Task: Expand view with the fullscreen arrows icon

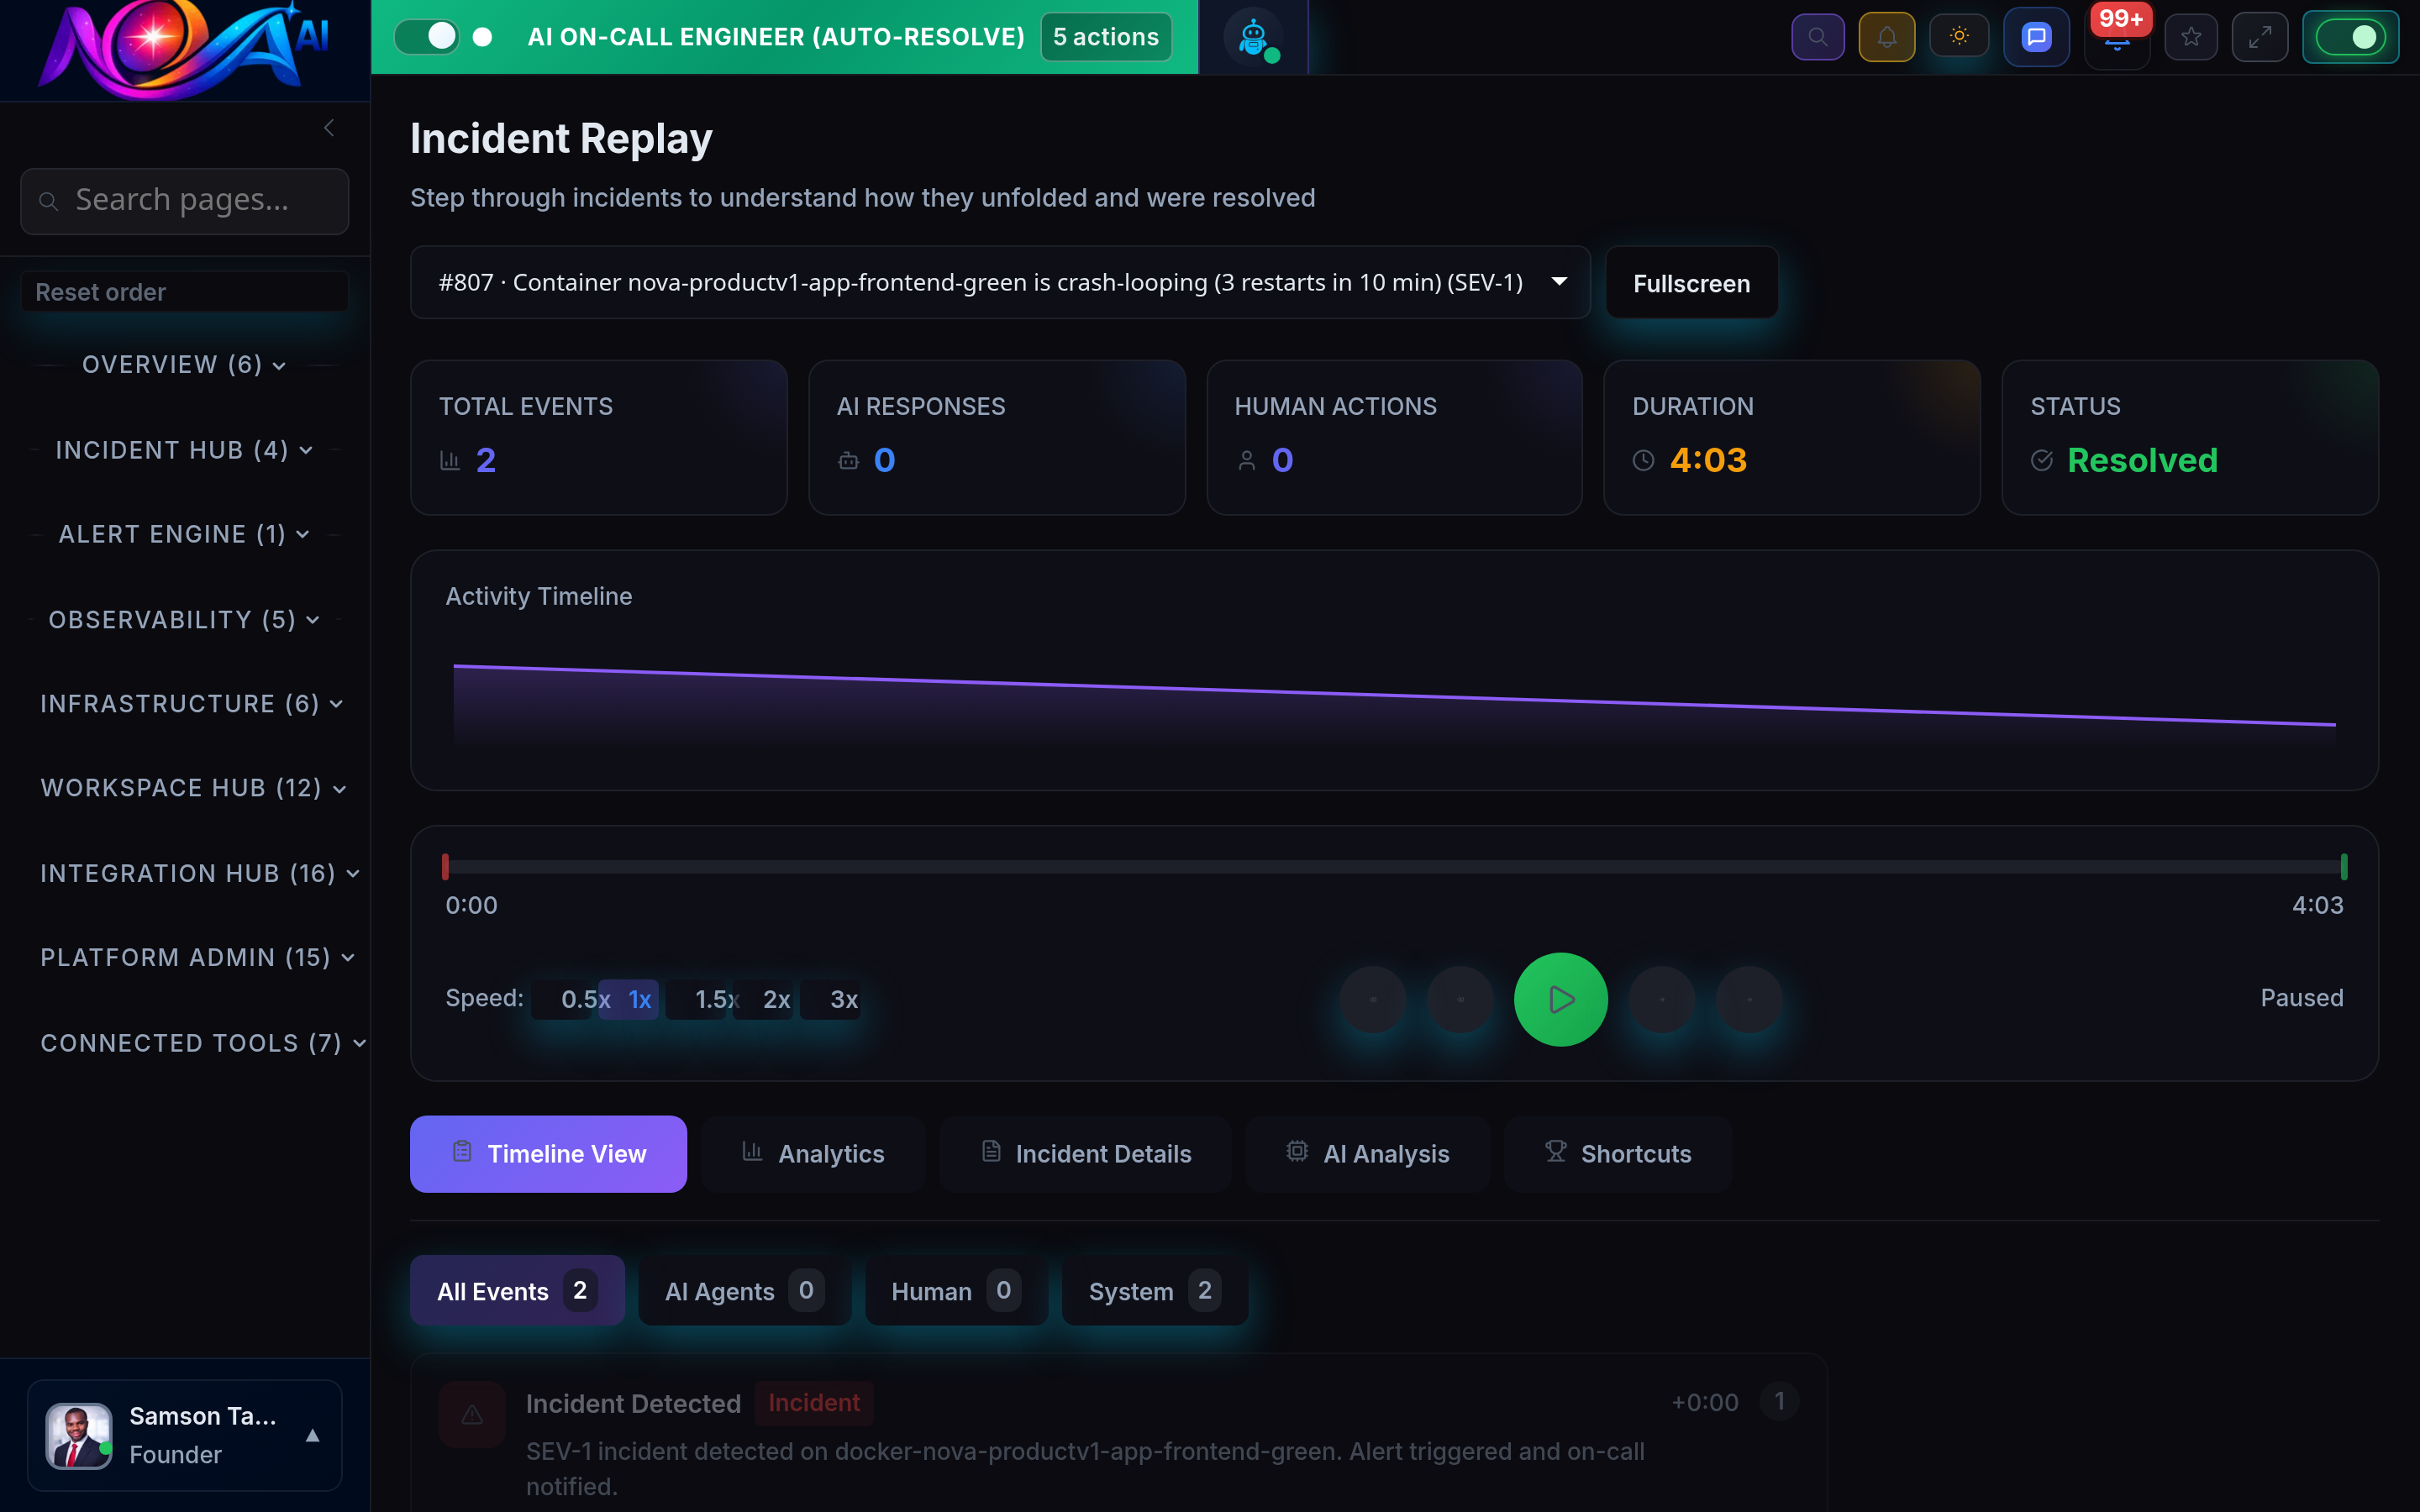Action: pos(2260,36)
